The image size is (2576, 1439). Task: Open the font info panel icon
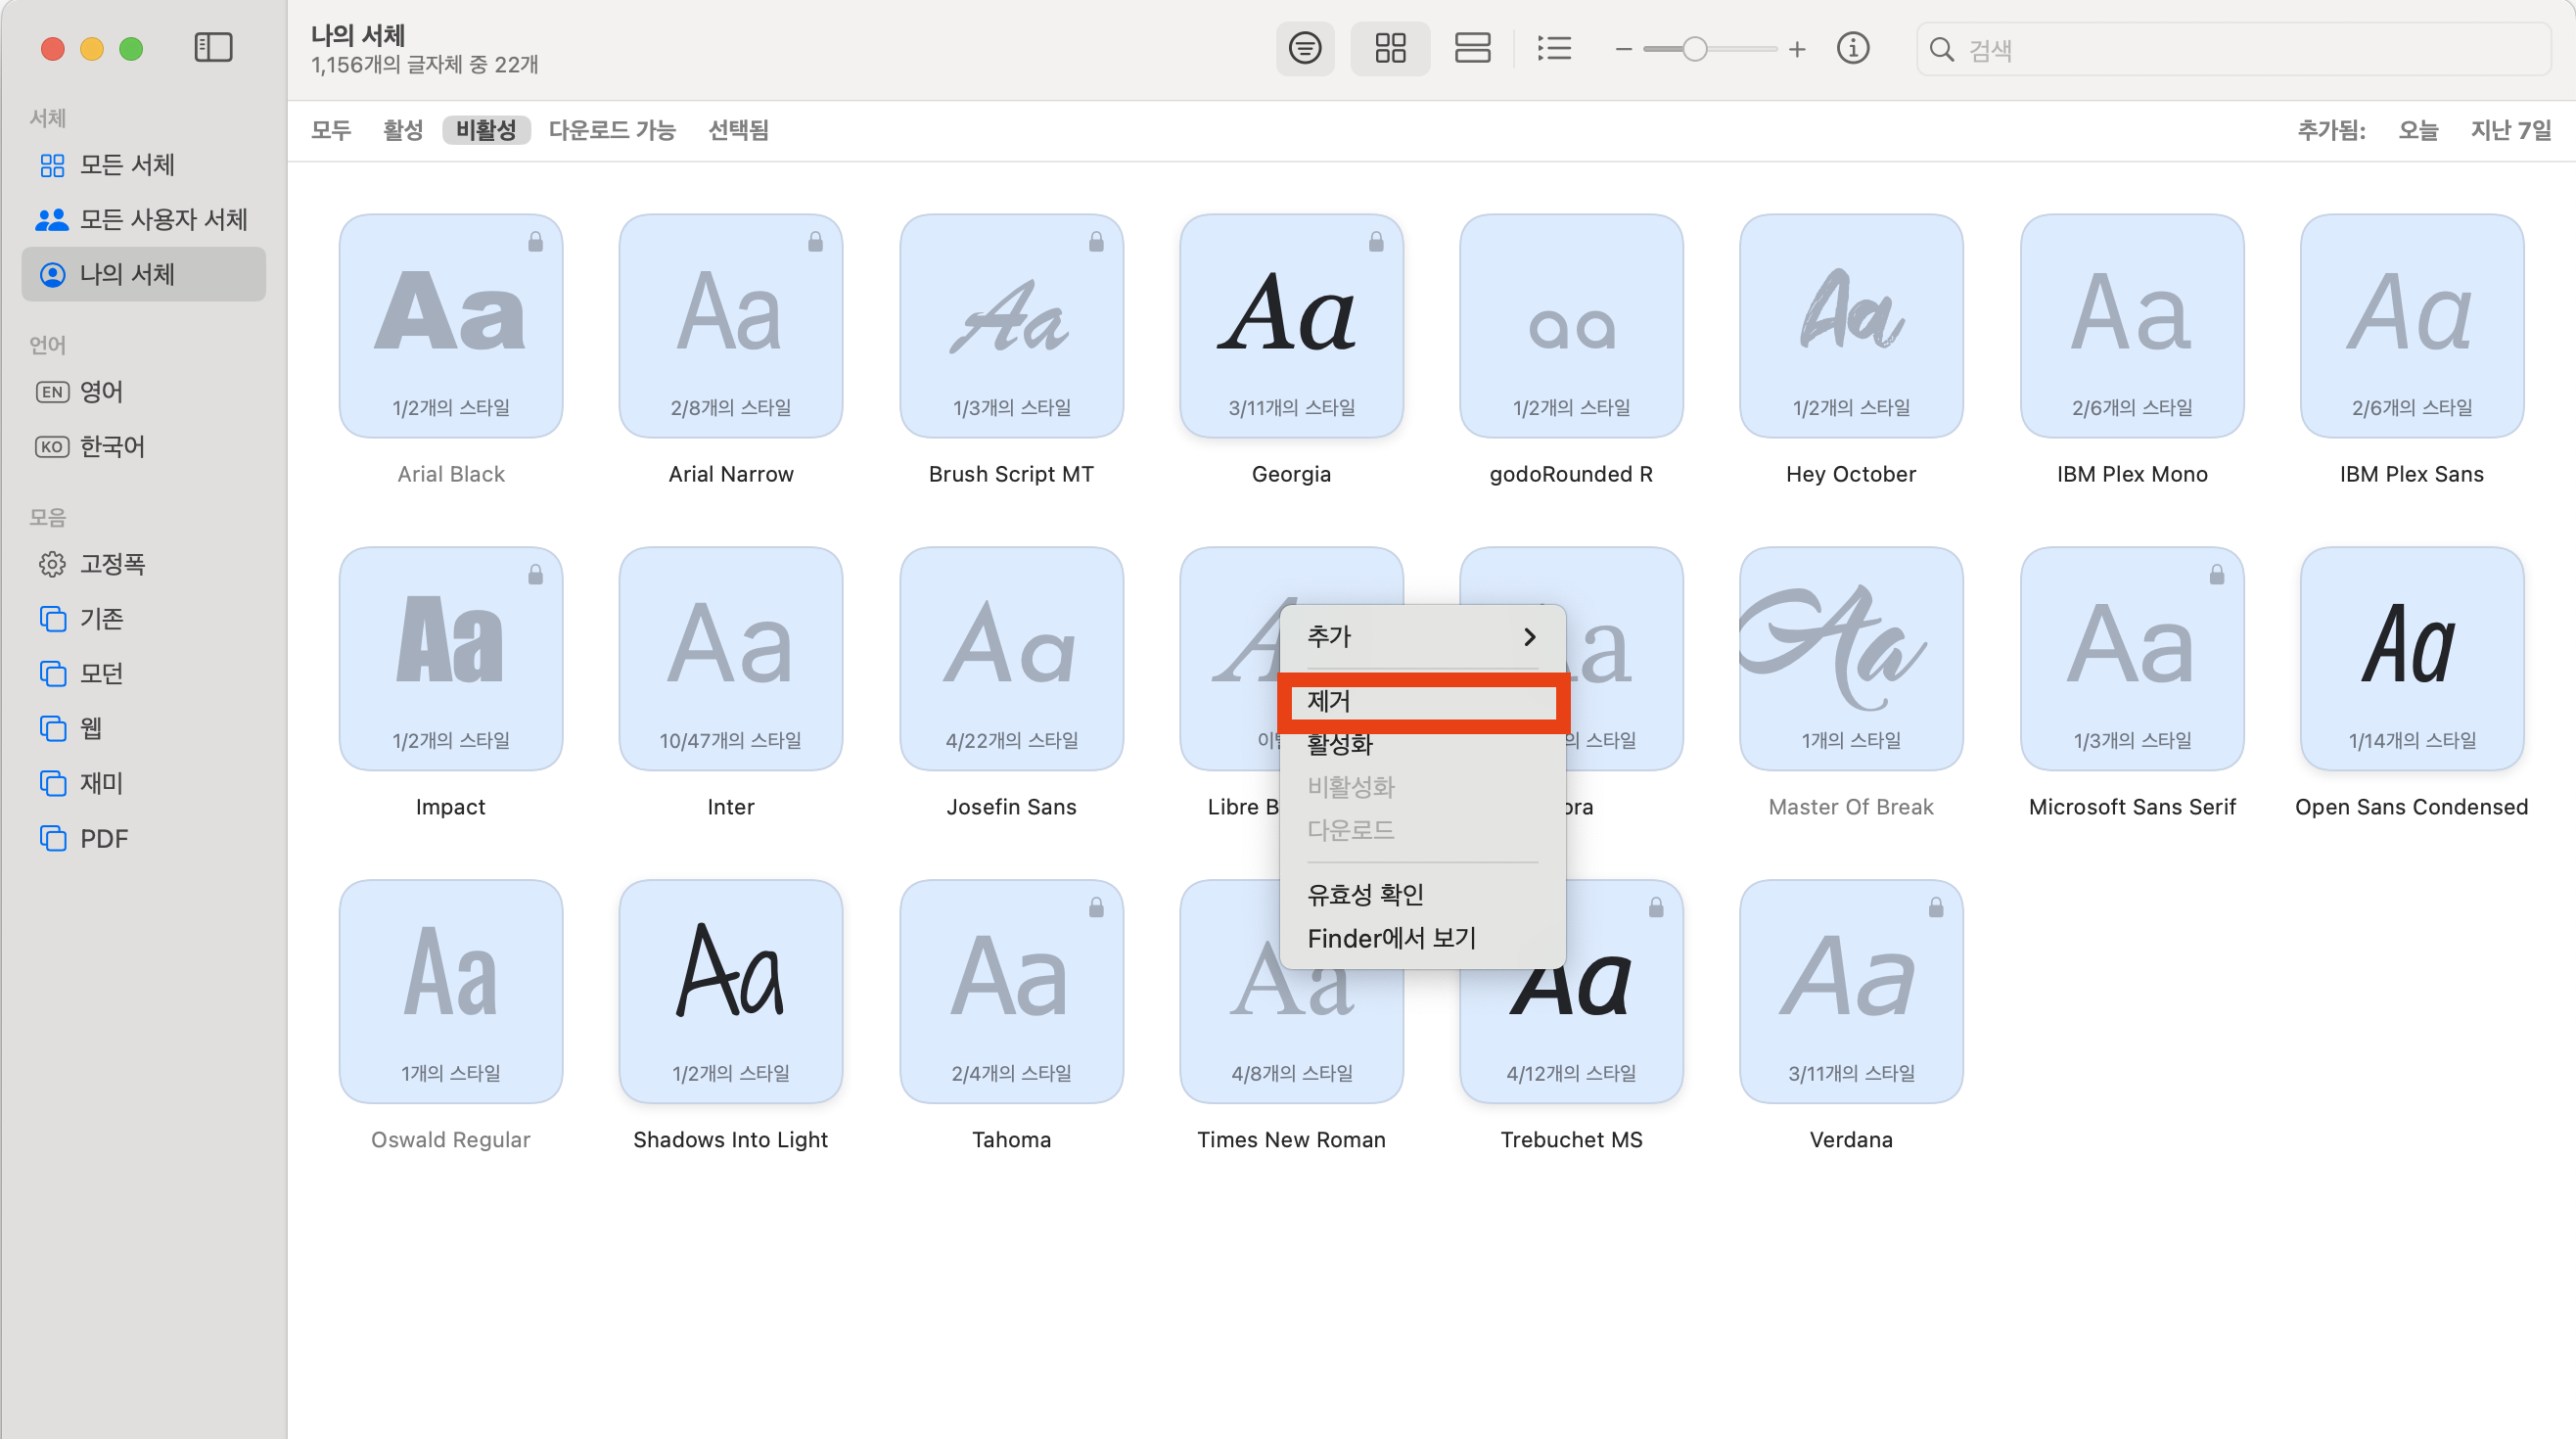tap(1852, 48)
